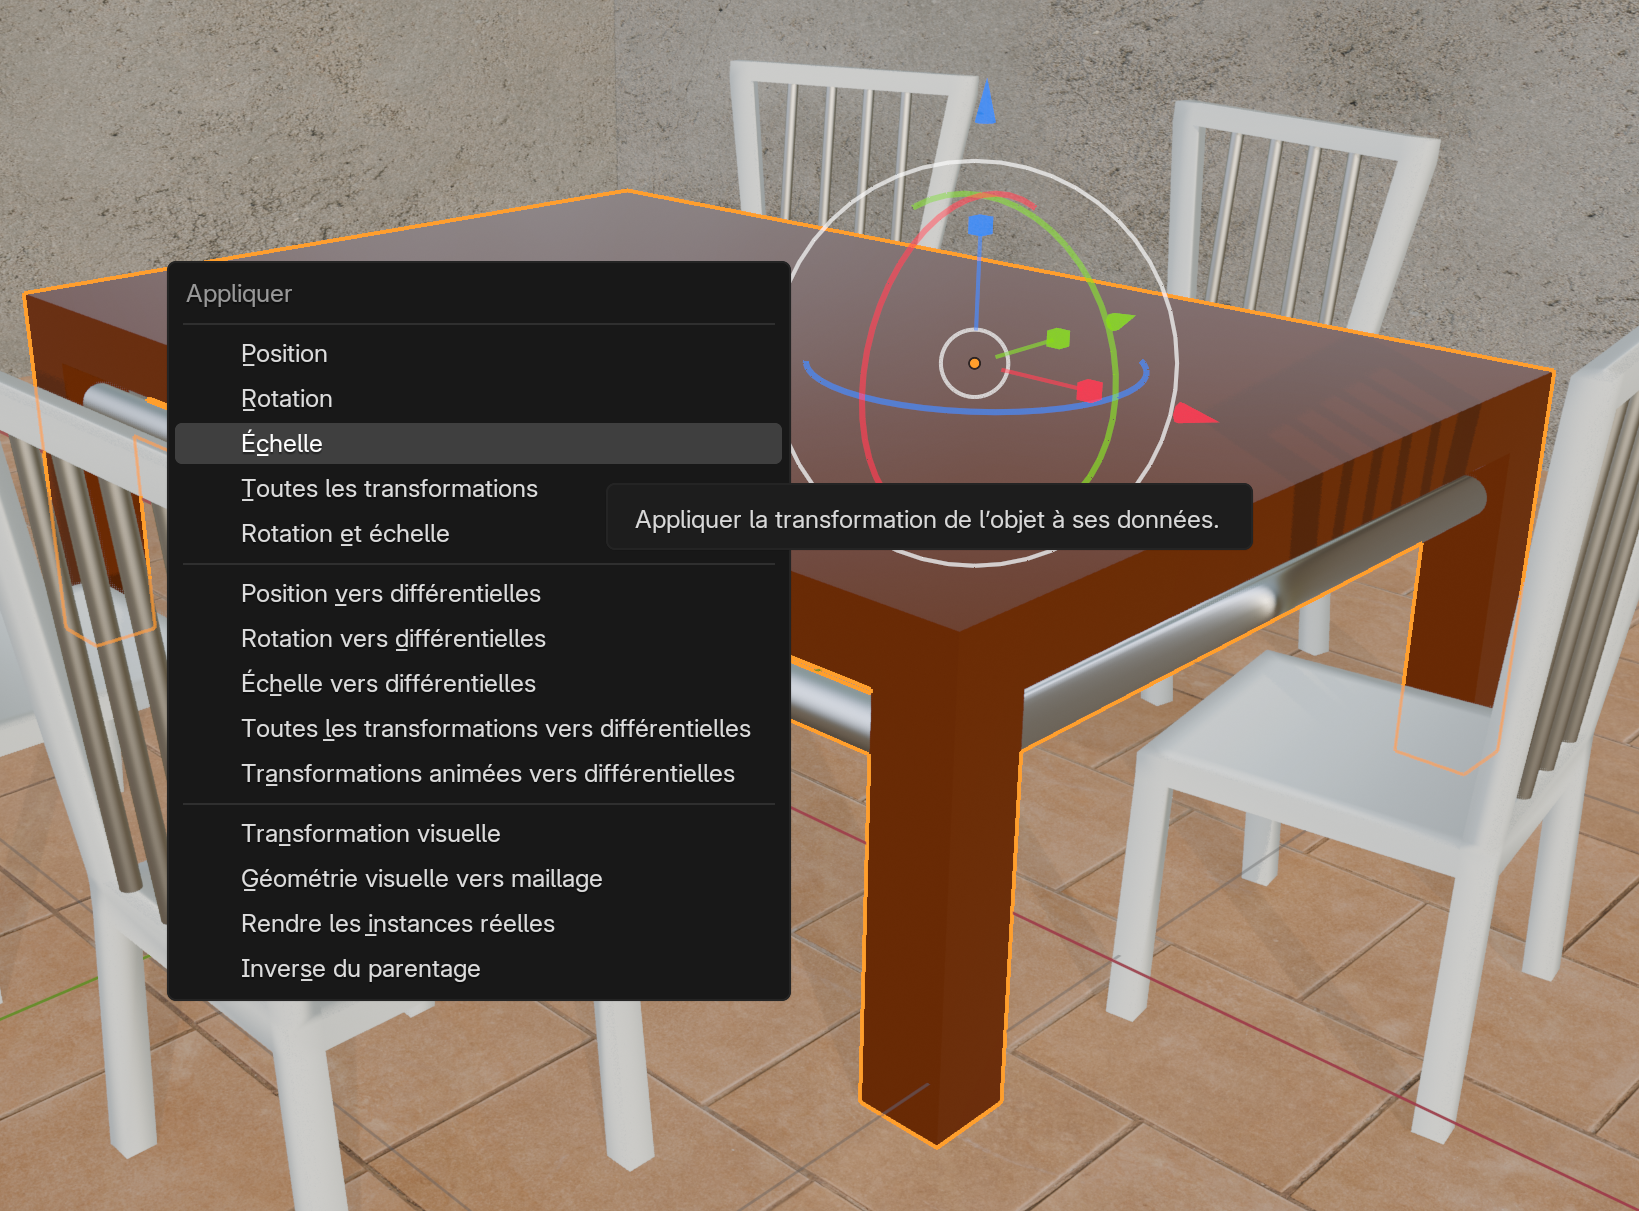
Task: Select Rotation in the Appliquer menu
Action: pos(286,399)
